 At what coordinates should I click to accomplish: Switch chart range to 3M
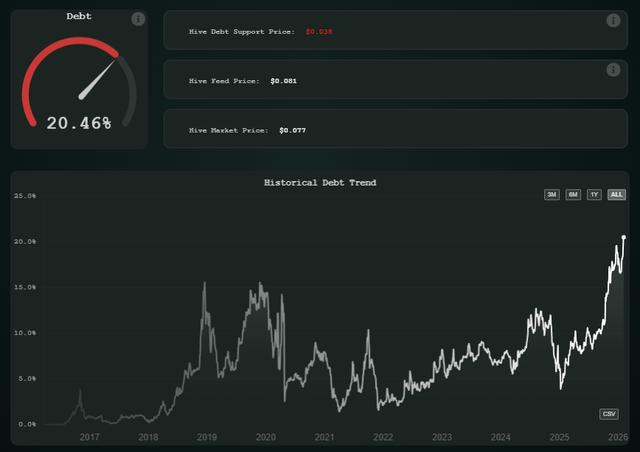(552, 194)
